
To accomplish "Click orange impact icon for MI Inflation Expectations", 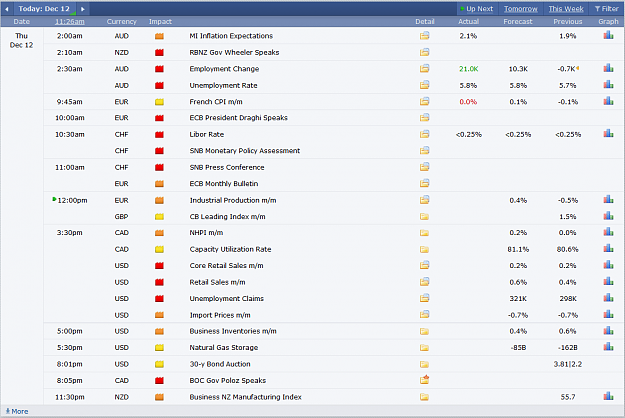I will 159,36.
